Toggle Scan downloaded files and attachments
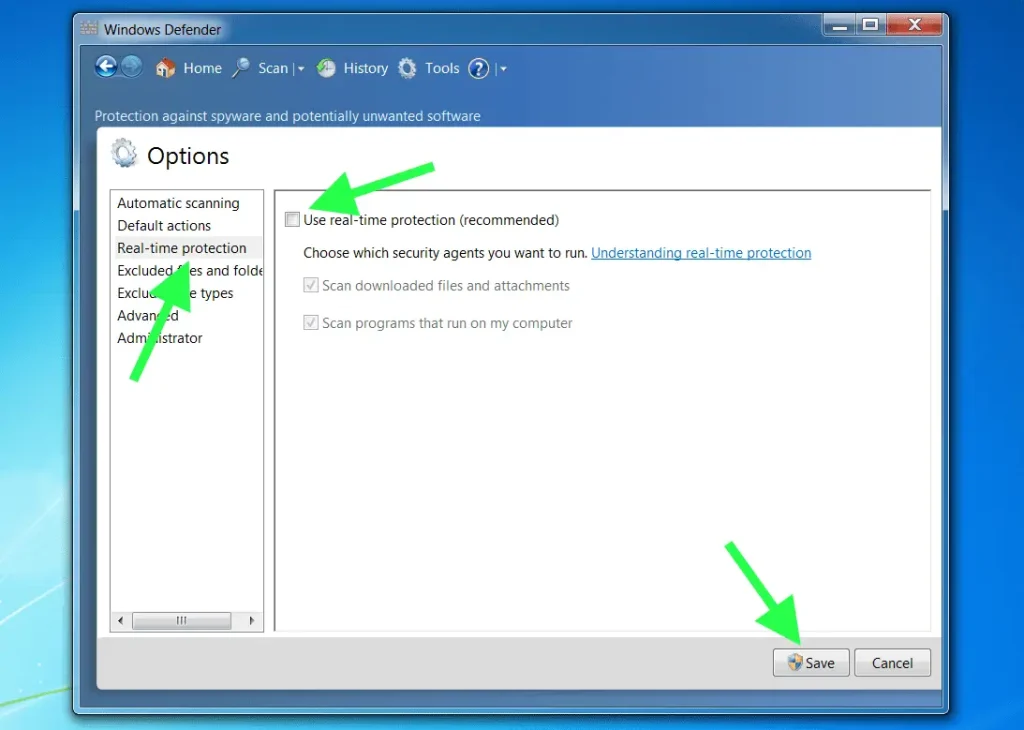The height and width of the screenshot is (730, 1024). coord(313,285)
